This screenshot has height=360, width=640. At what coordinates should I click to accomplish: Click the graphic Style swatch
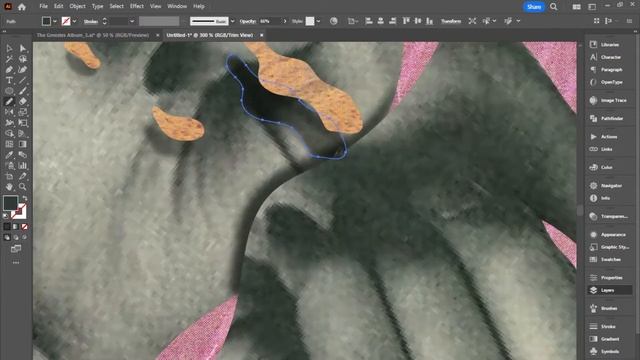pyautogui.click(x=310, y=21)
